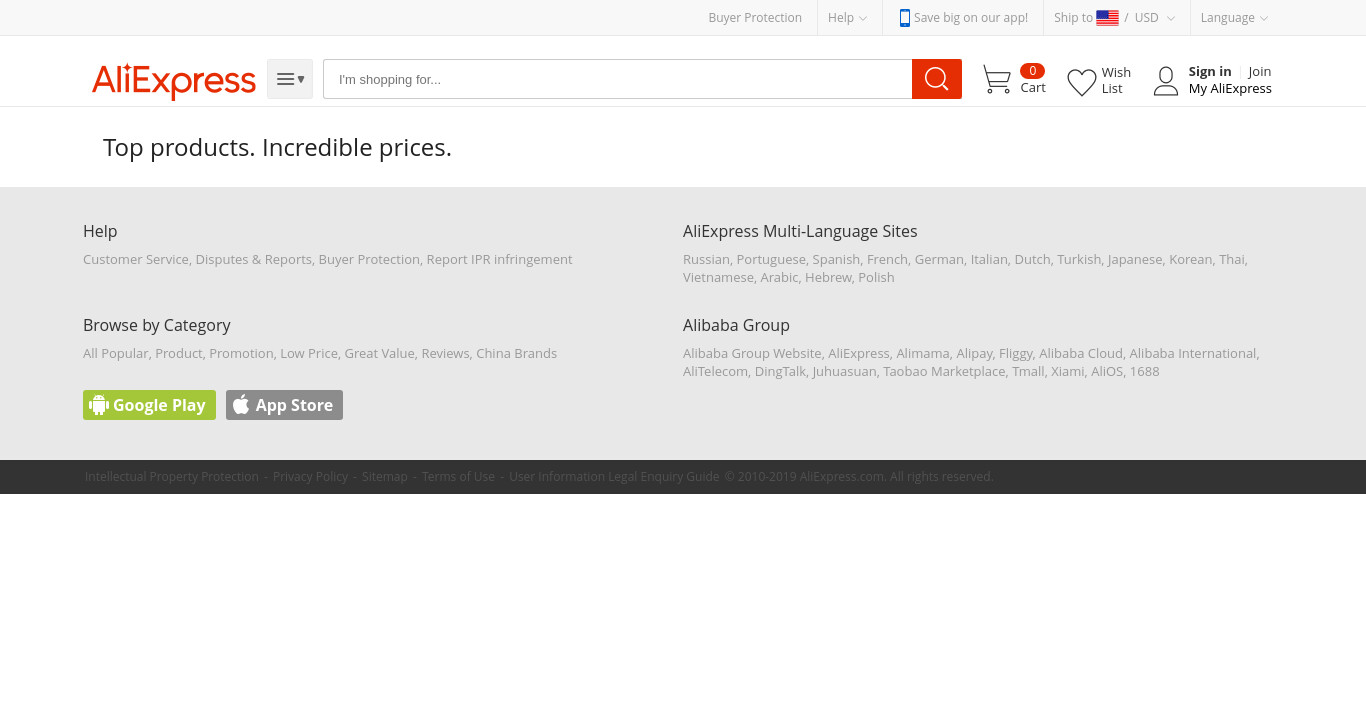Open Reviews link
1366x728 pixels.
(x=445, y=353)
